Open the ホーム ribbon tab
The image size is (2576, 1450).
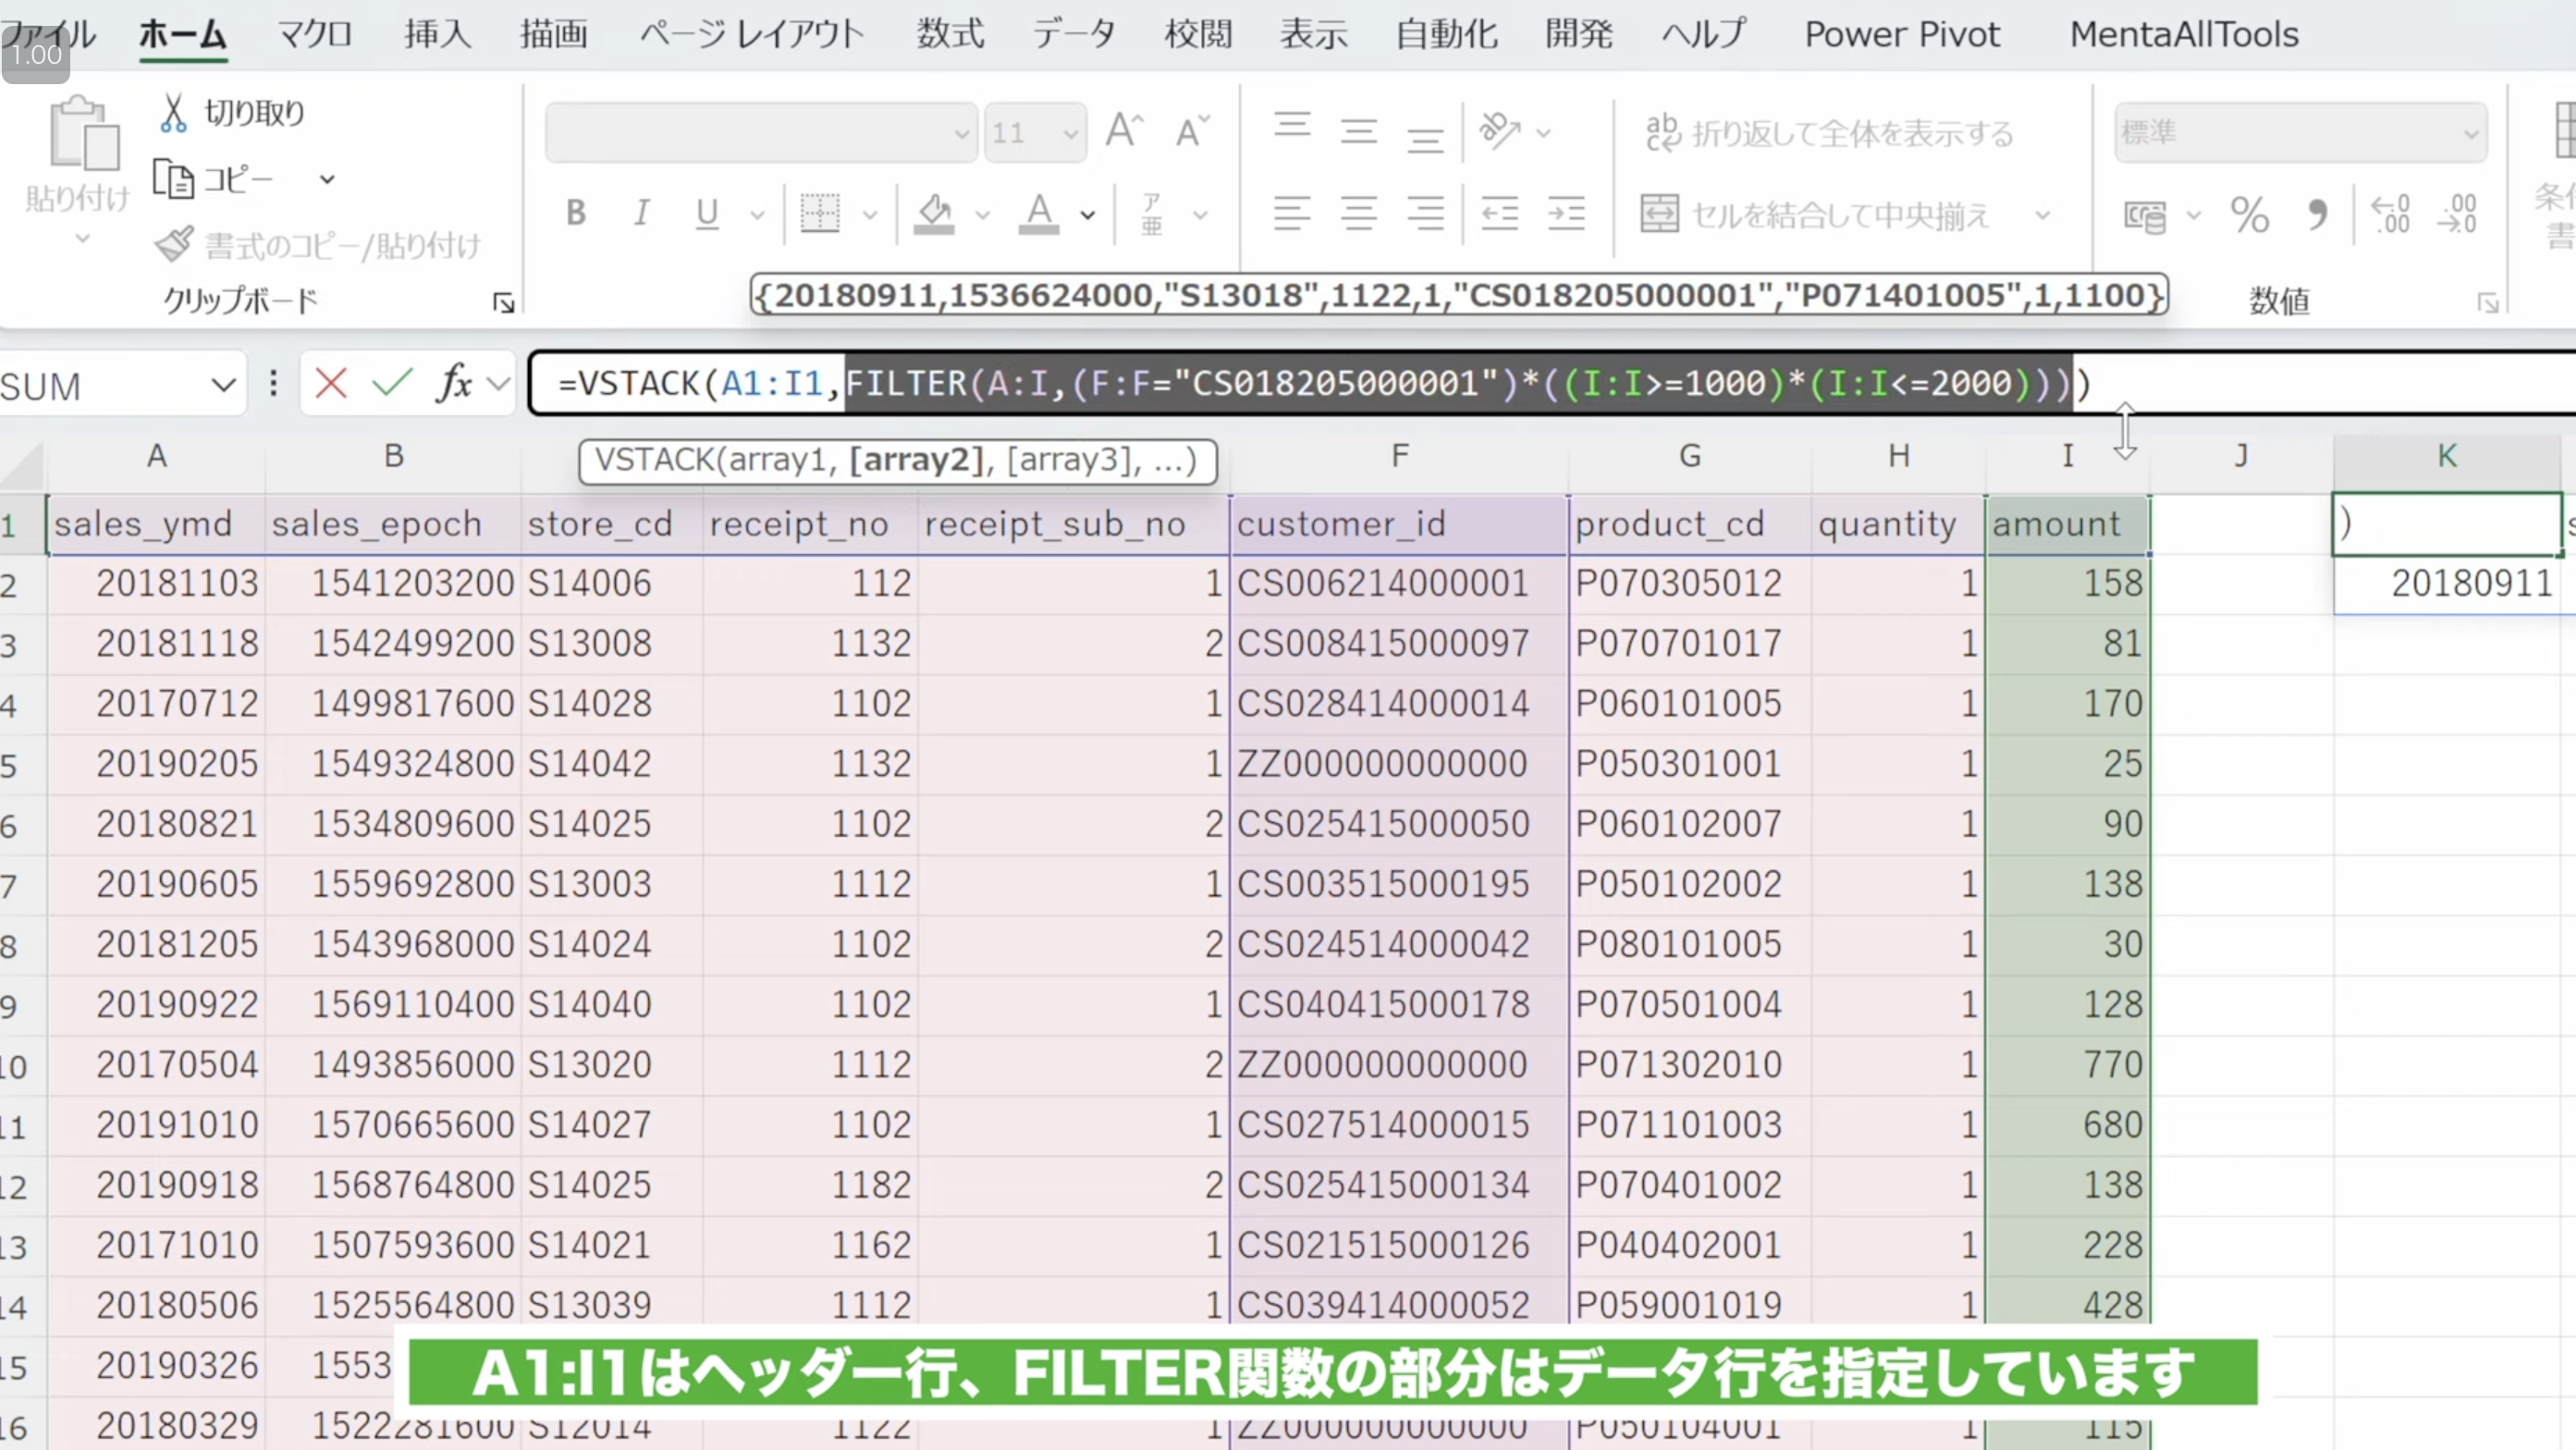pos(183,35)
